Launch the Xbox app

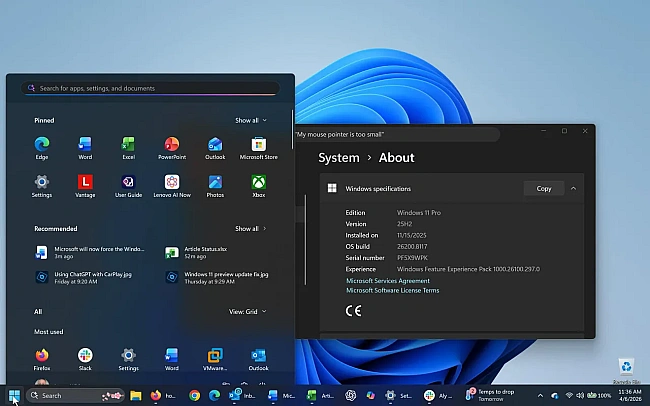[258, 184]
